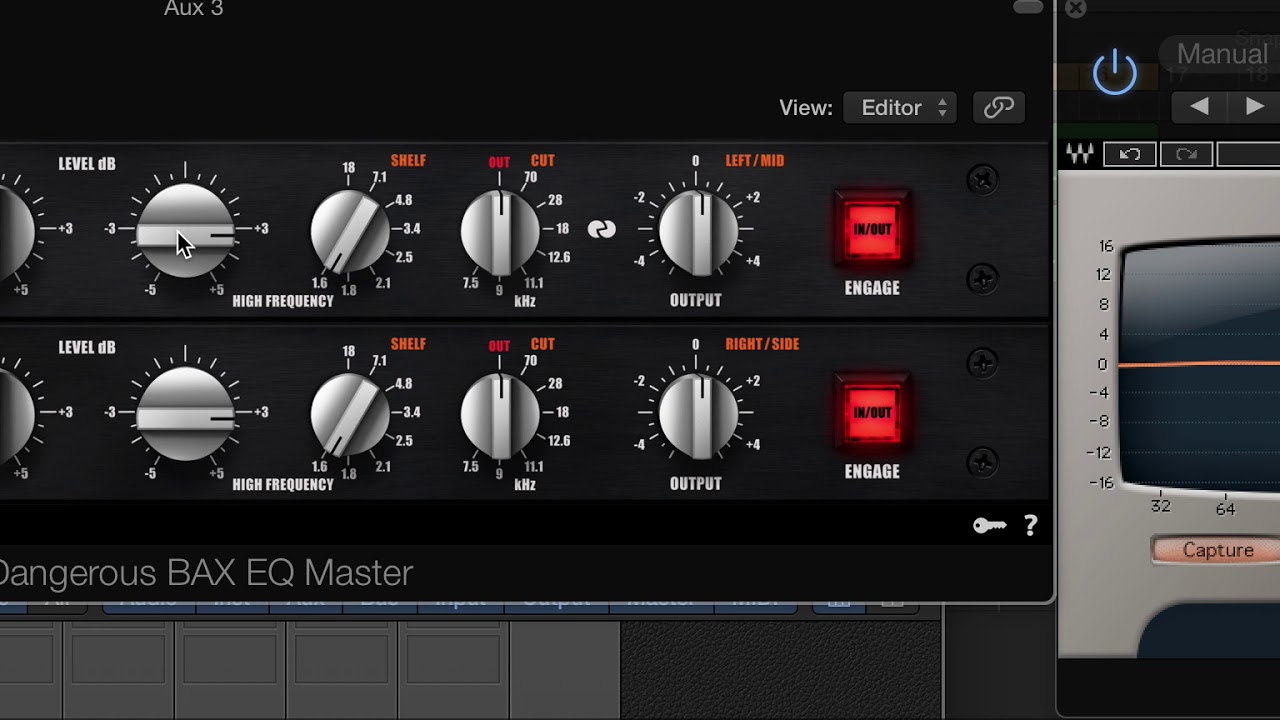Click the "OUTPUT" label in the Right/Side row
The width and height of the screenshot is (1280, 720).
click(695, 484)
